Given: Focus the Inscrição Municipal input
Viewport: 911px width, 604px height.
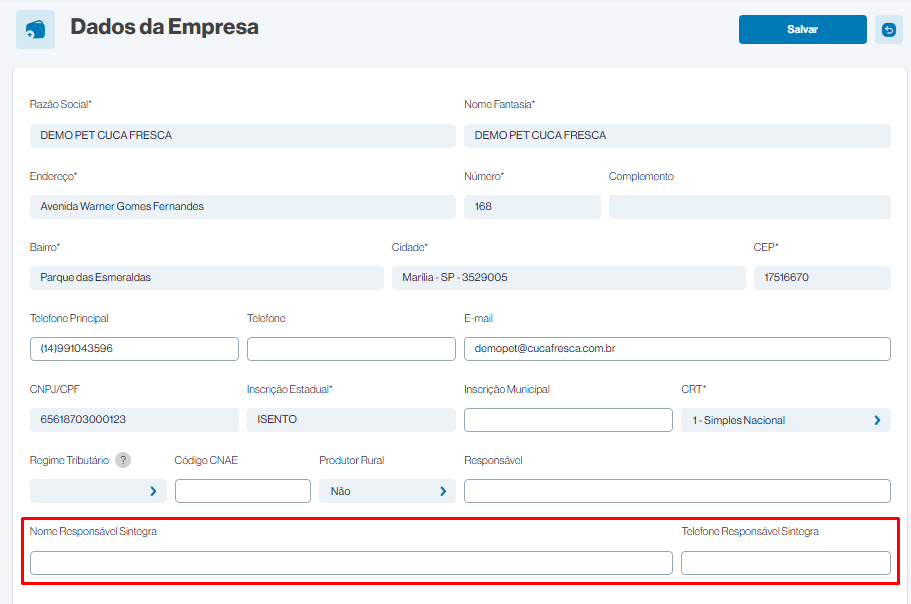Looking at the screenshot, I should [x=568, y=420].
